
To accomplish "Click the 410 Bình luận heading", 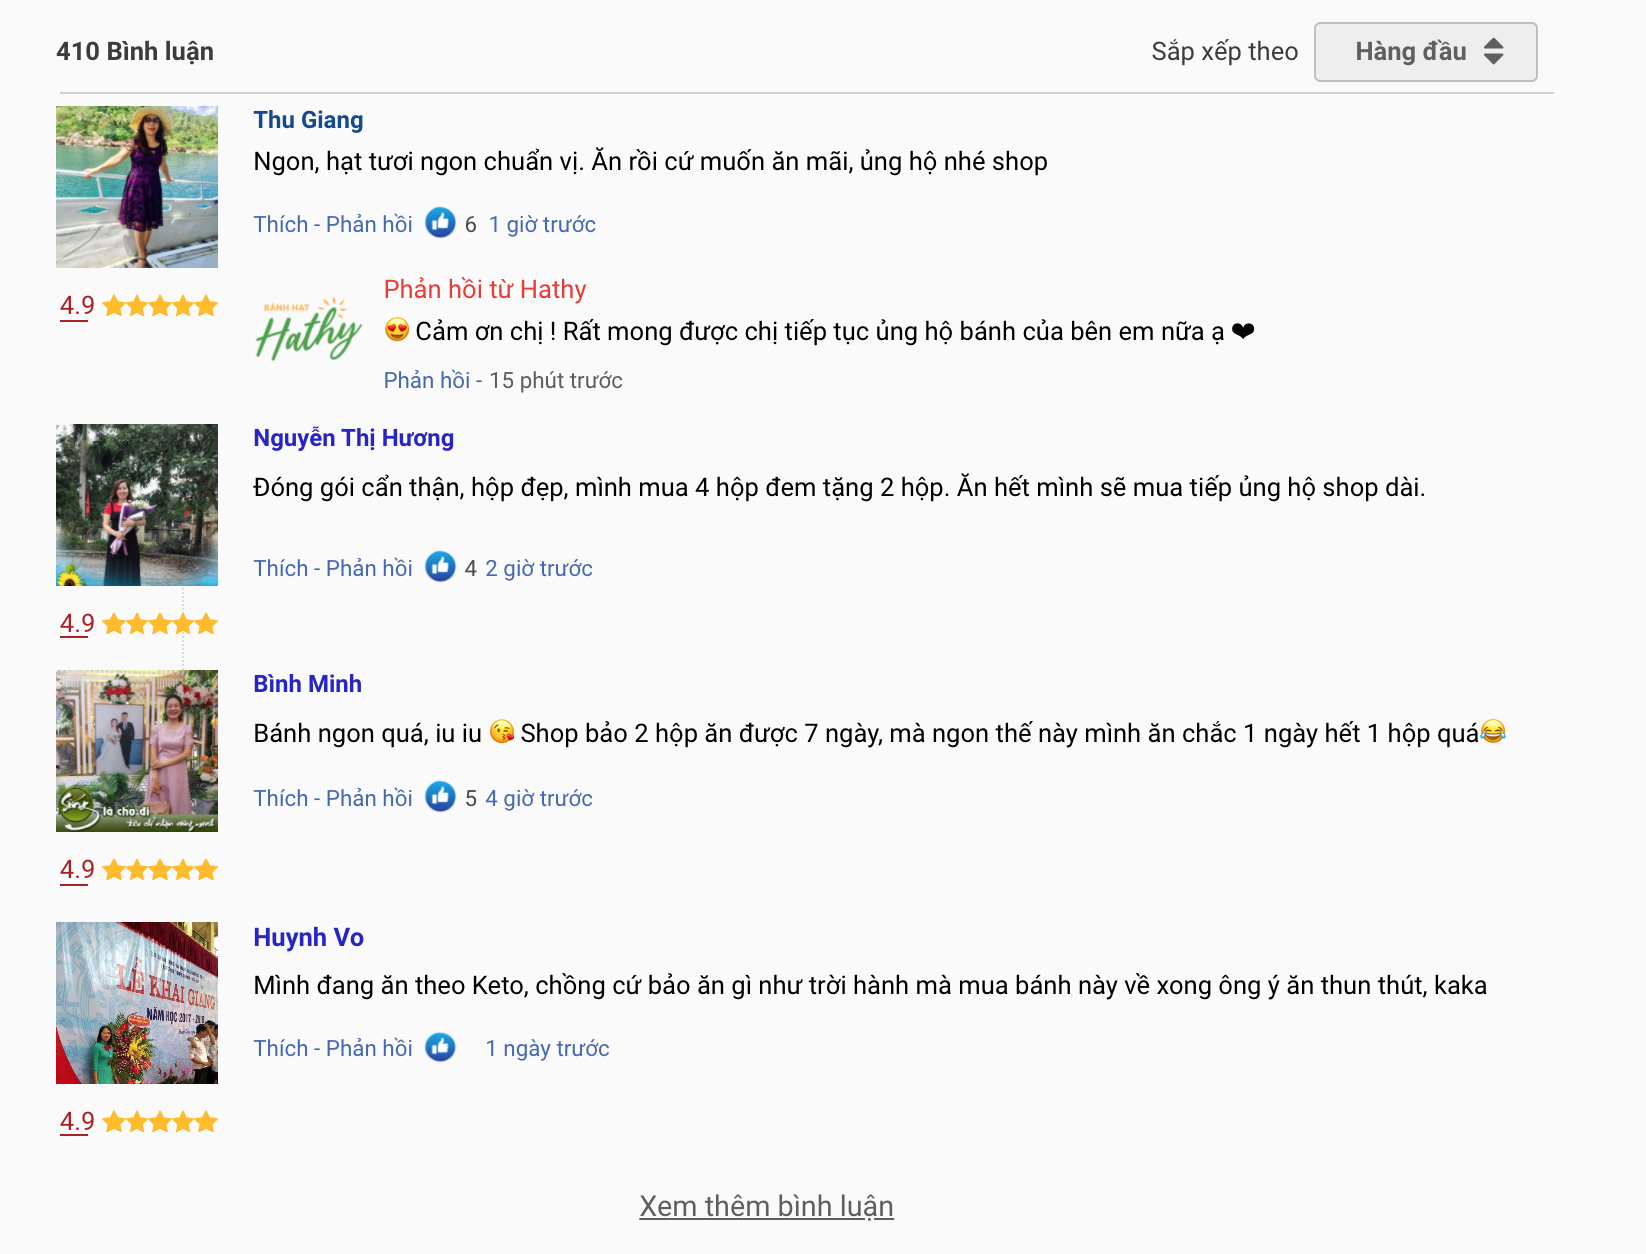I will 135,51.
